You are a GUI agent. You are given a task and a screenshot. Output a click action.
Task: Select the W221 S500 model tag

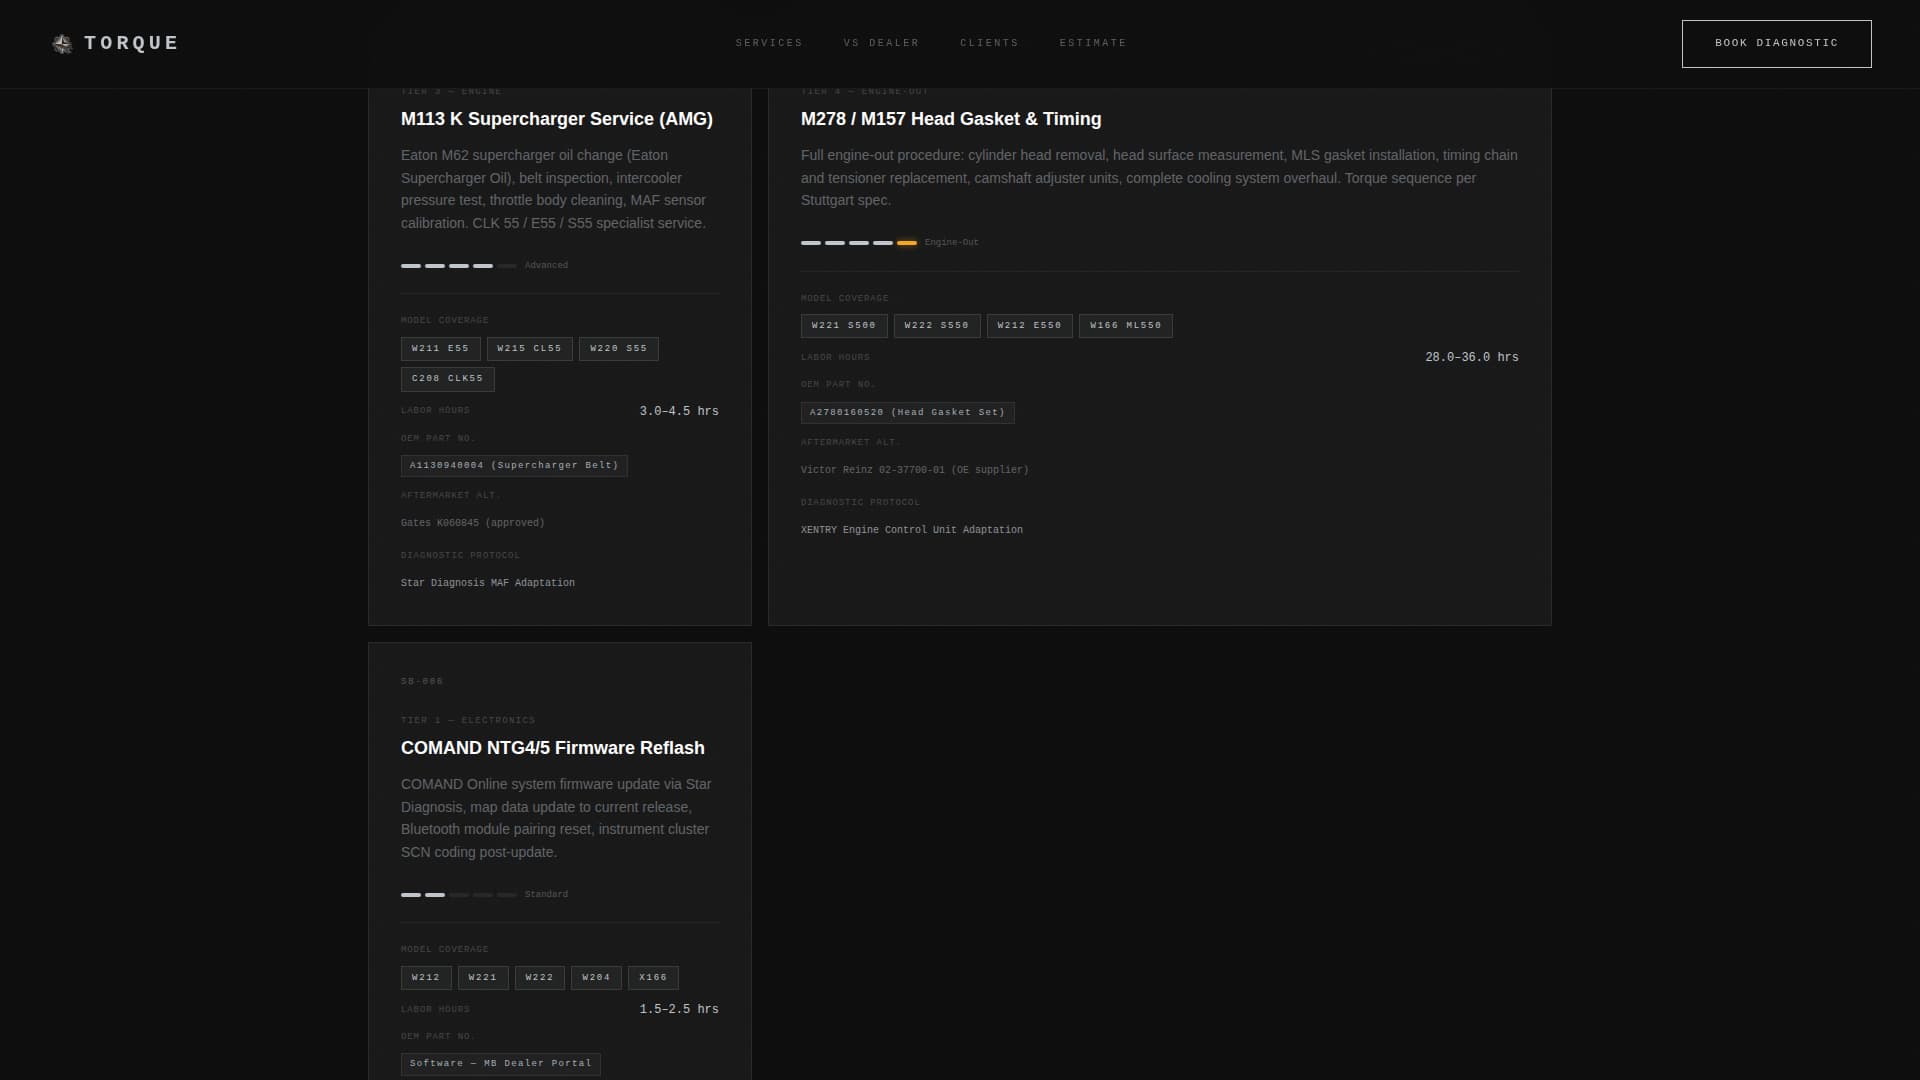coord(843,326)
